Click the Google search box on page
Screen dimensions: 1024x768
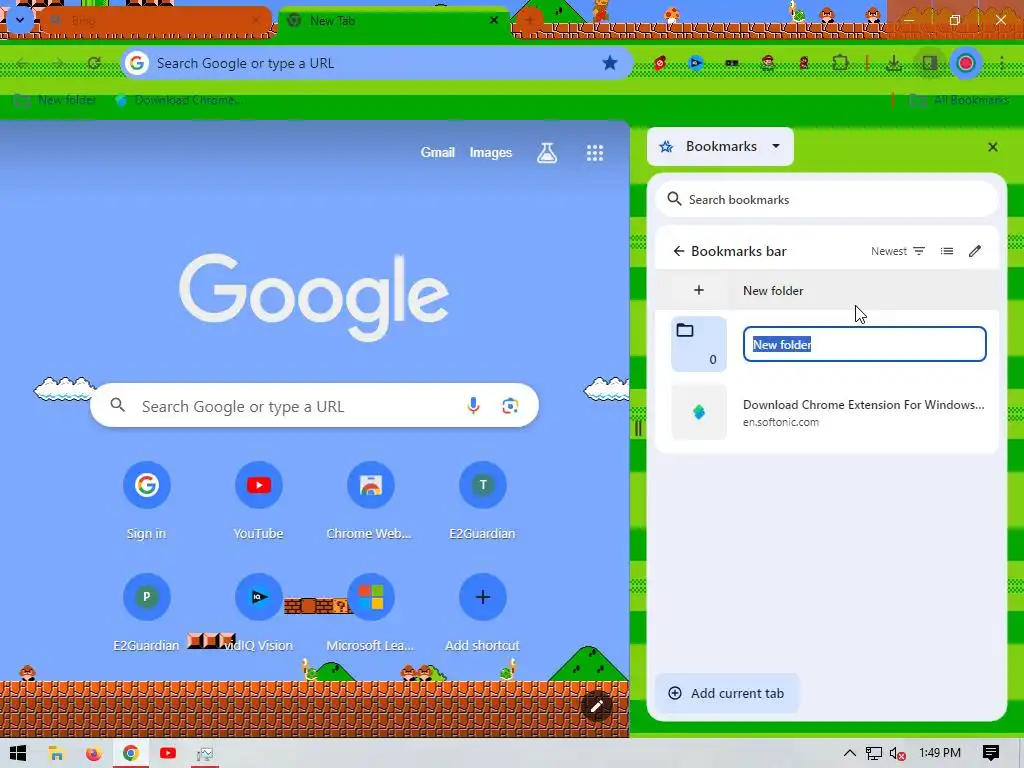pyautogui.click(x=314, y=406)
